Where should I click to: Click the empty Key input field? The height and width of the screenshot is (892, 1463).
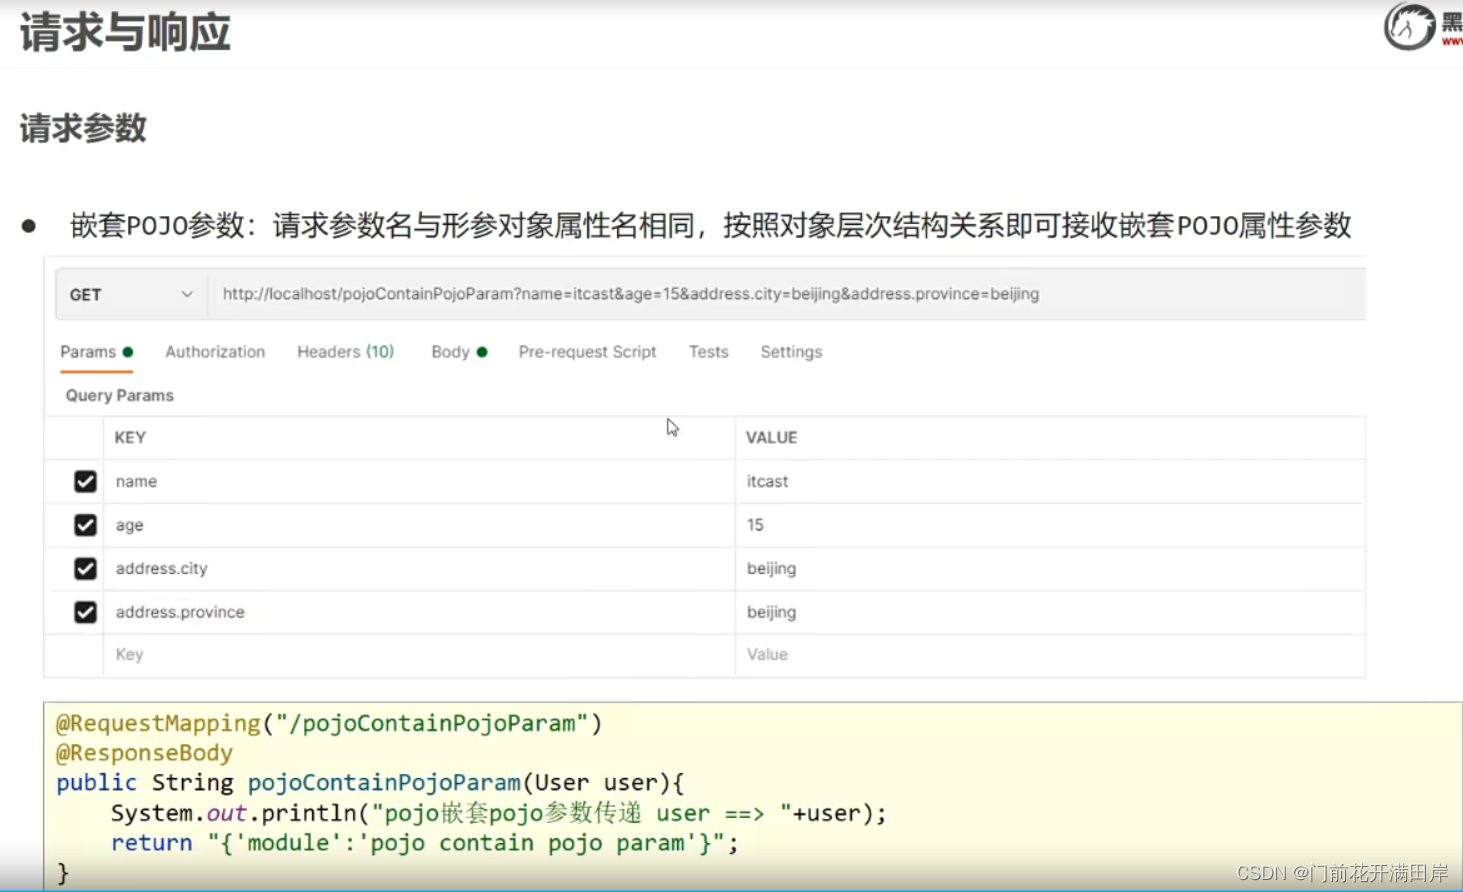click(419, 655)
